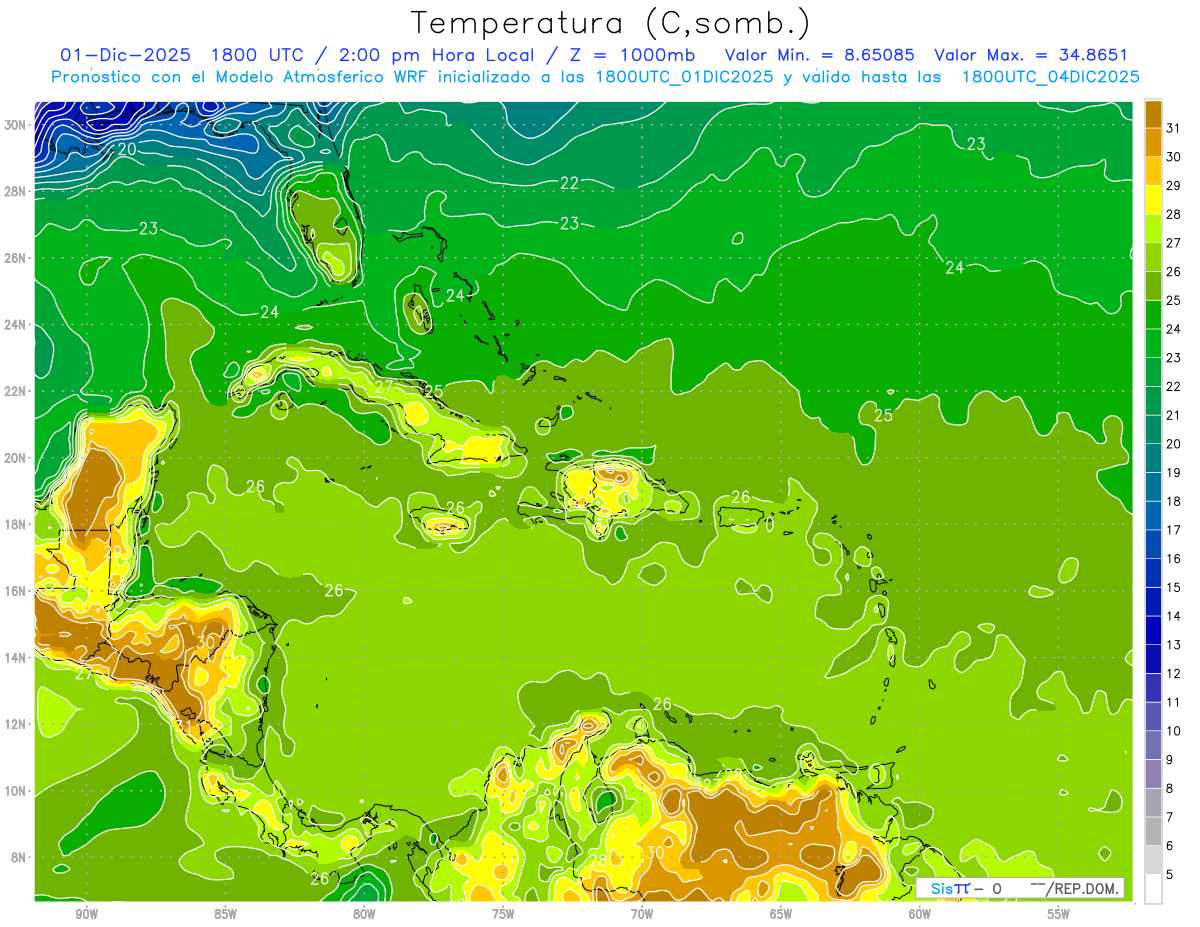1200x927 pixels.
Task: Click the pressure level "Z = 1000mb"
Action: coord(633,55)
